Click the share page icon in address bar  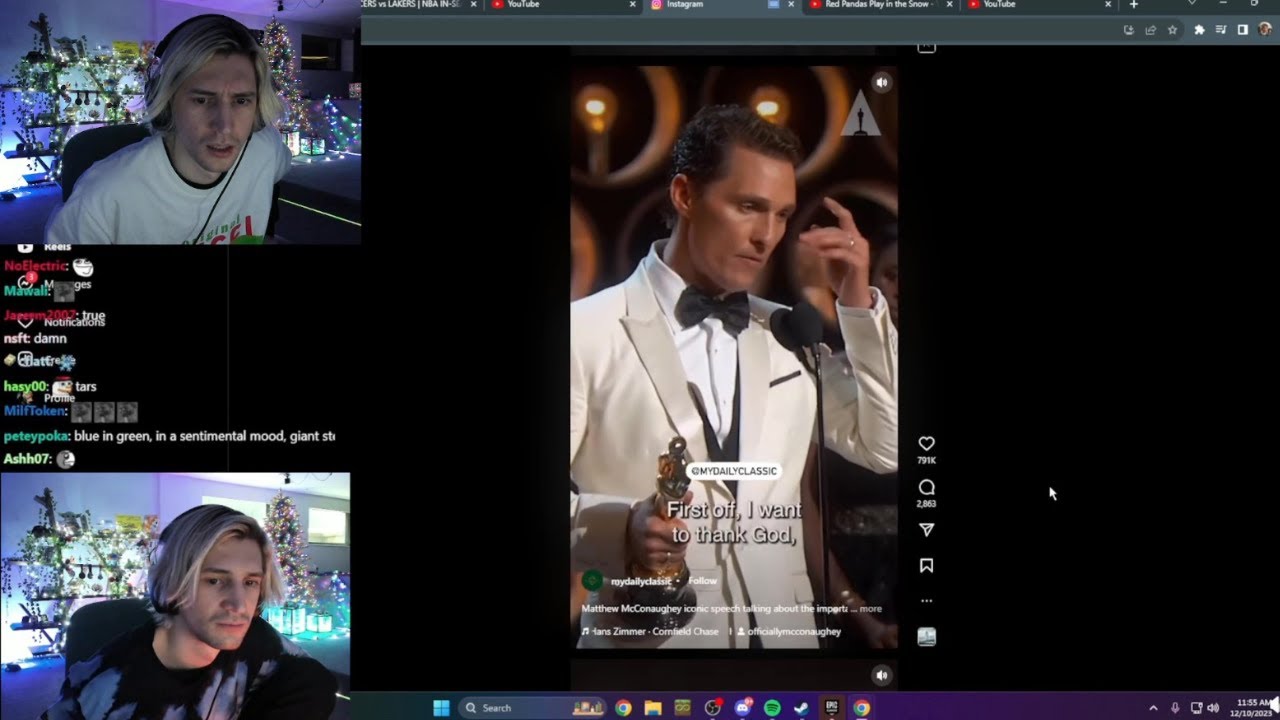[1150, 30]
